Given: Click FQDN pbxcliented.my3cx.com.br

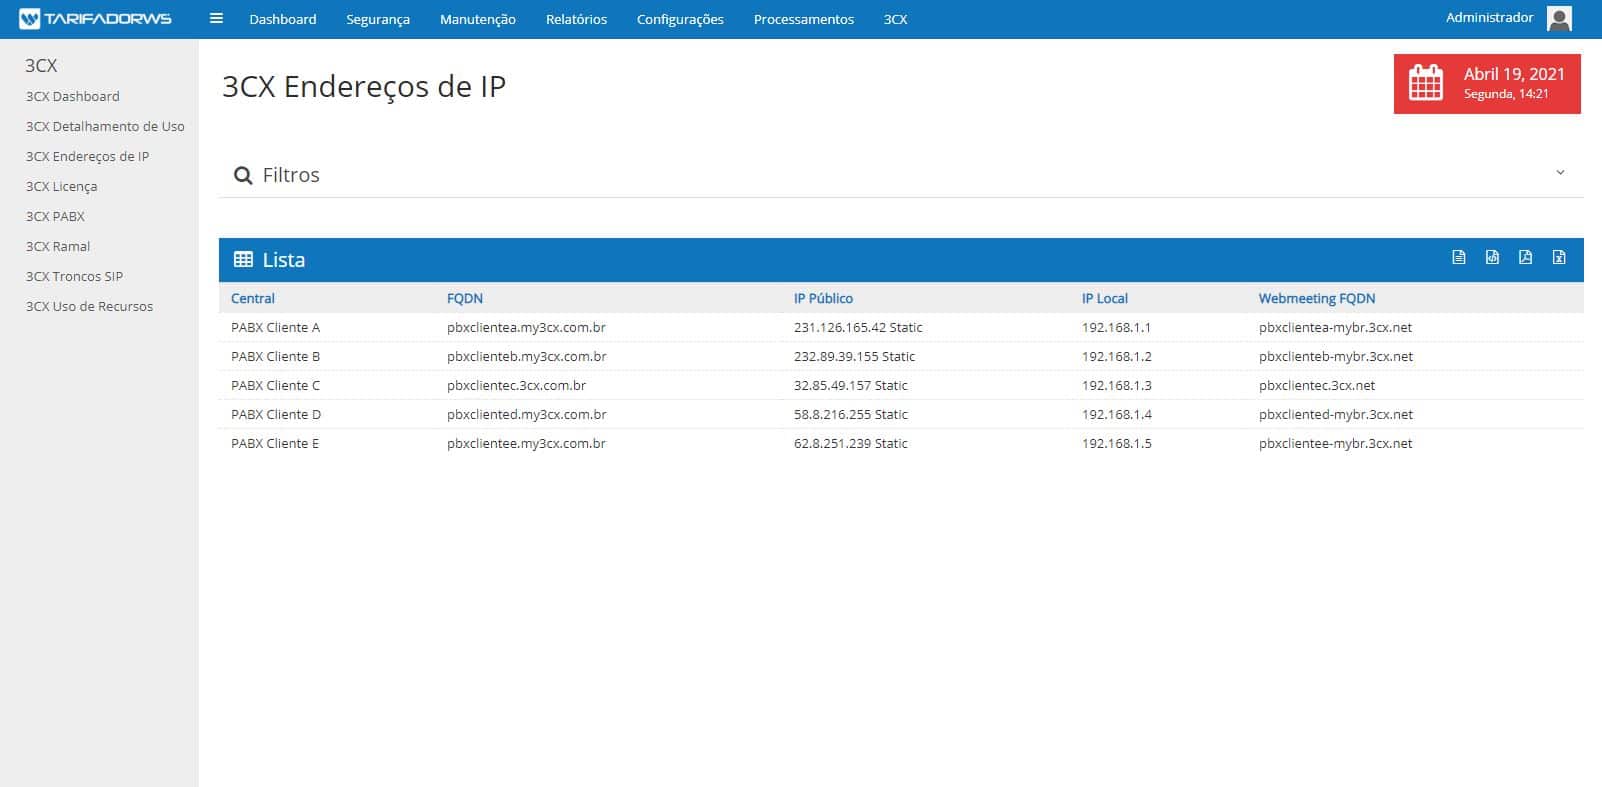Looking at the screenshot, I should (527, 414).
